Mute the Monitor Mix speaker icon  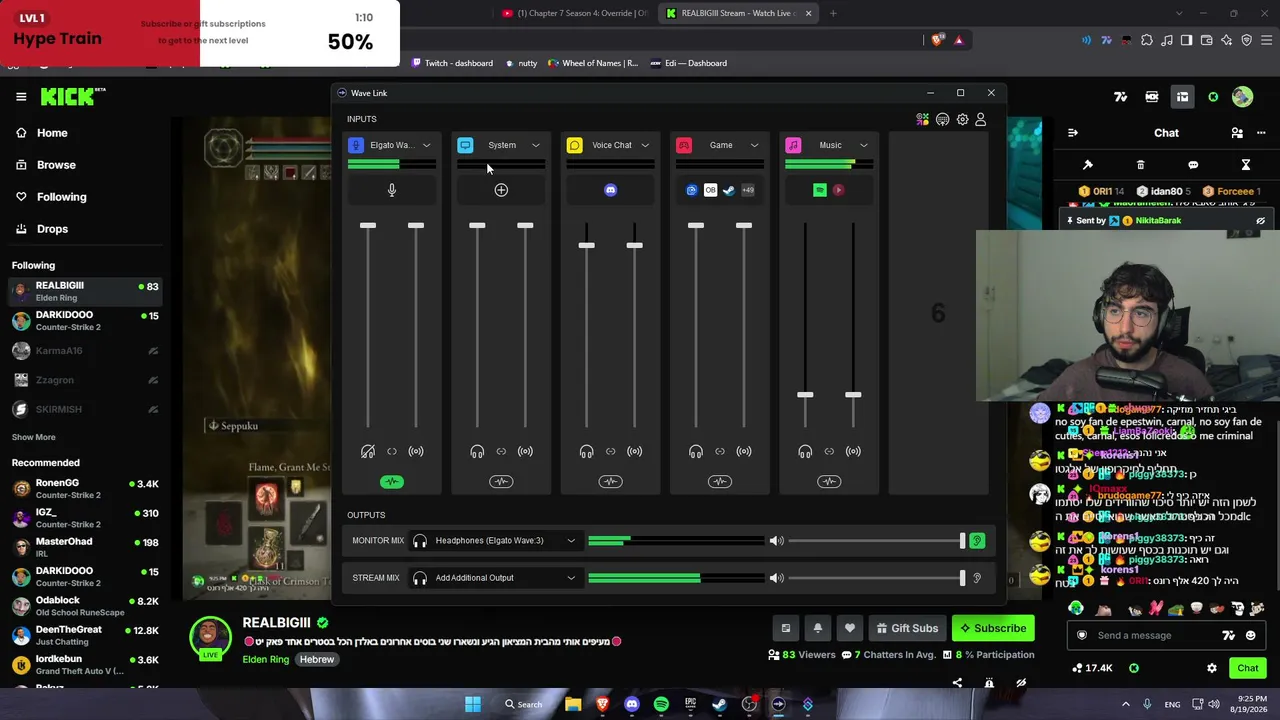pos(776,541)
